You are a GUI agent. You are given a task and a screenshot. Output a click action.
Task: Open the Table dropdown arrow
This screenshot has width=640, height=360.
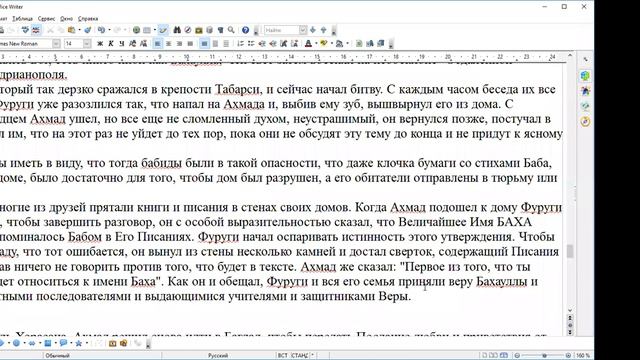[x=155, y=30]
